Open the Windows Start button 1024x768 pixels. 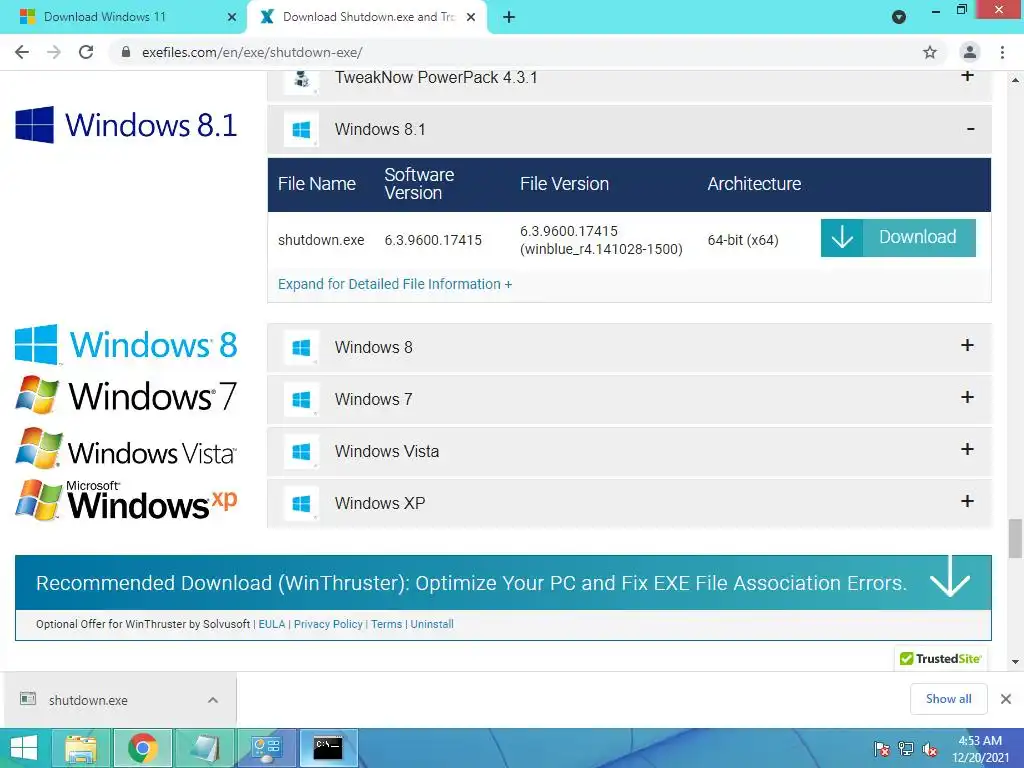[24, 748]
